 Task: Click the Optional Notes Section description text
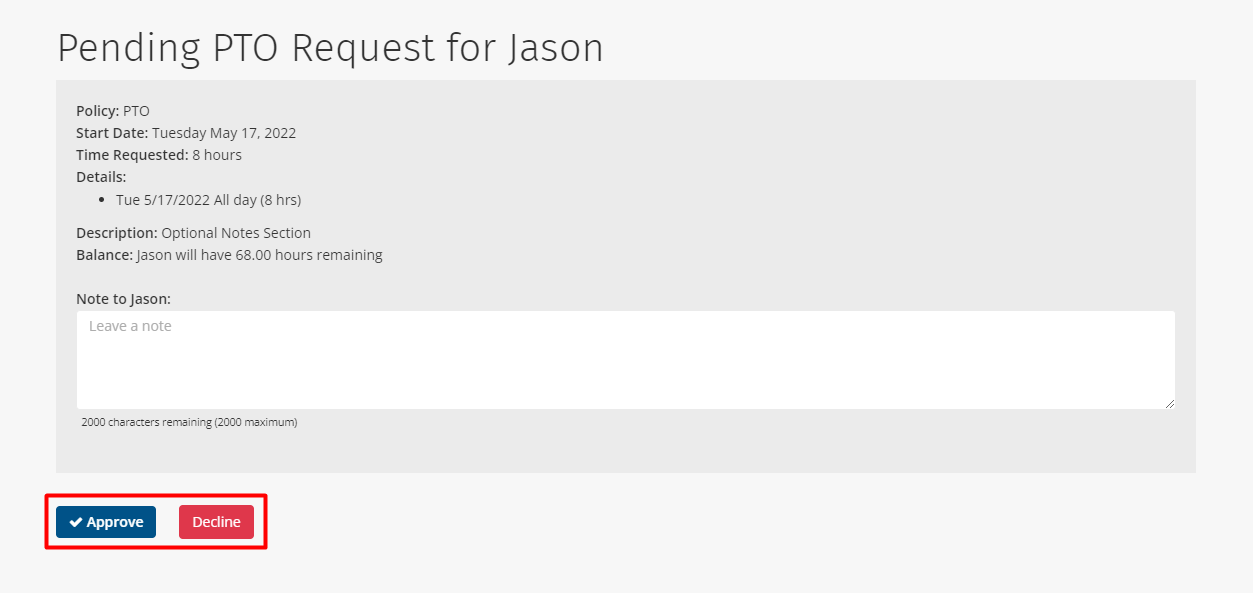pyautogui.click(x=236, y=233)
